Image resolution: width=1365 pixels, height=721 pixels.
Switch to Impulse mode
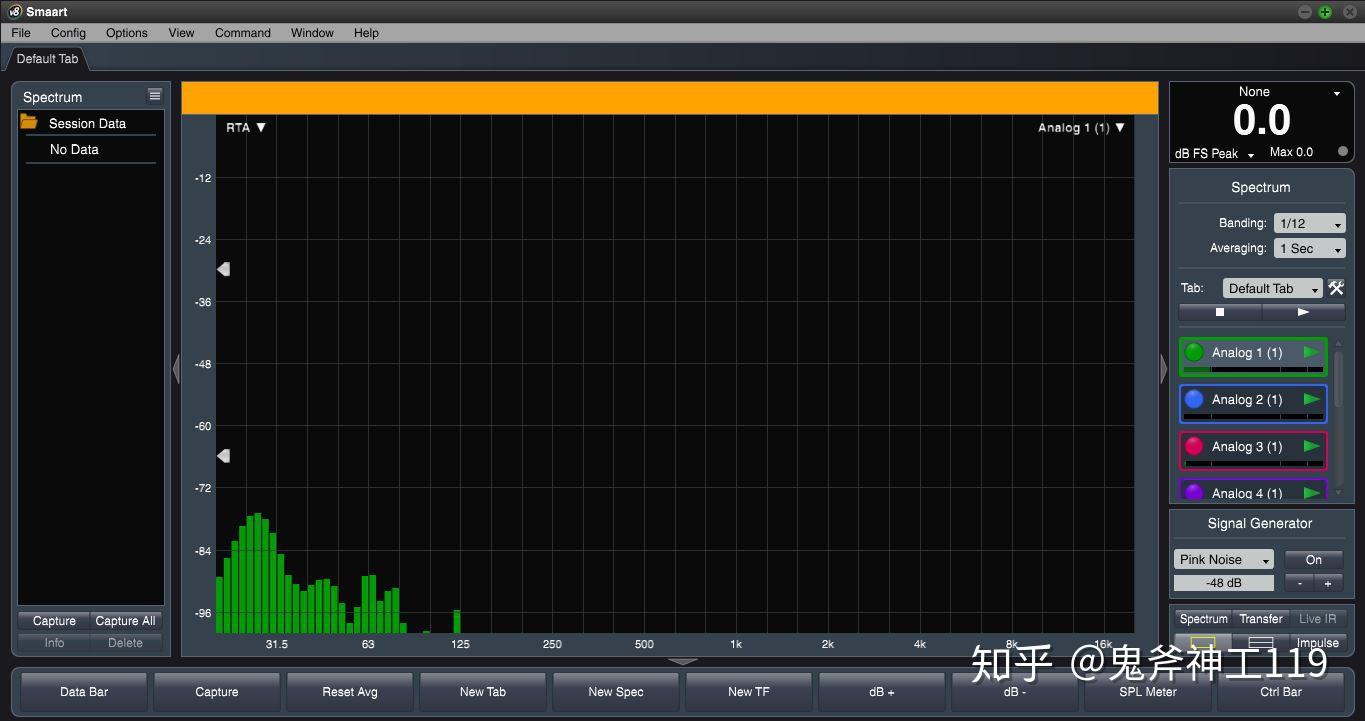click(1317, 643)
